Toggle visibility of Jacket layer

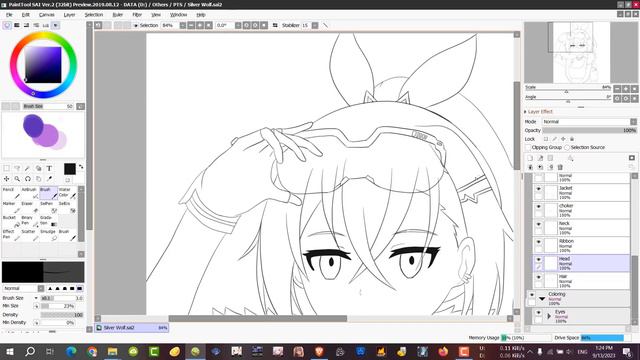(538, 189)
